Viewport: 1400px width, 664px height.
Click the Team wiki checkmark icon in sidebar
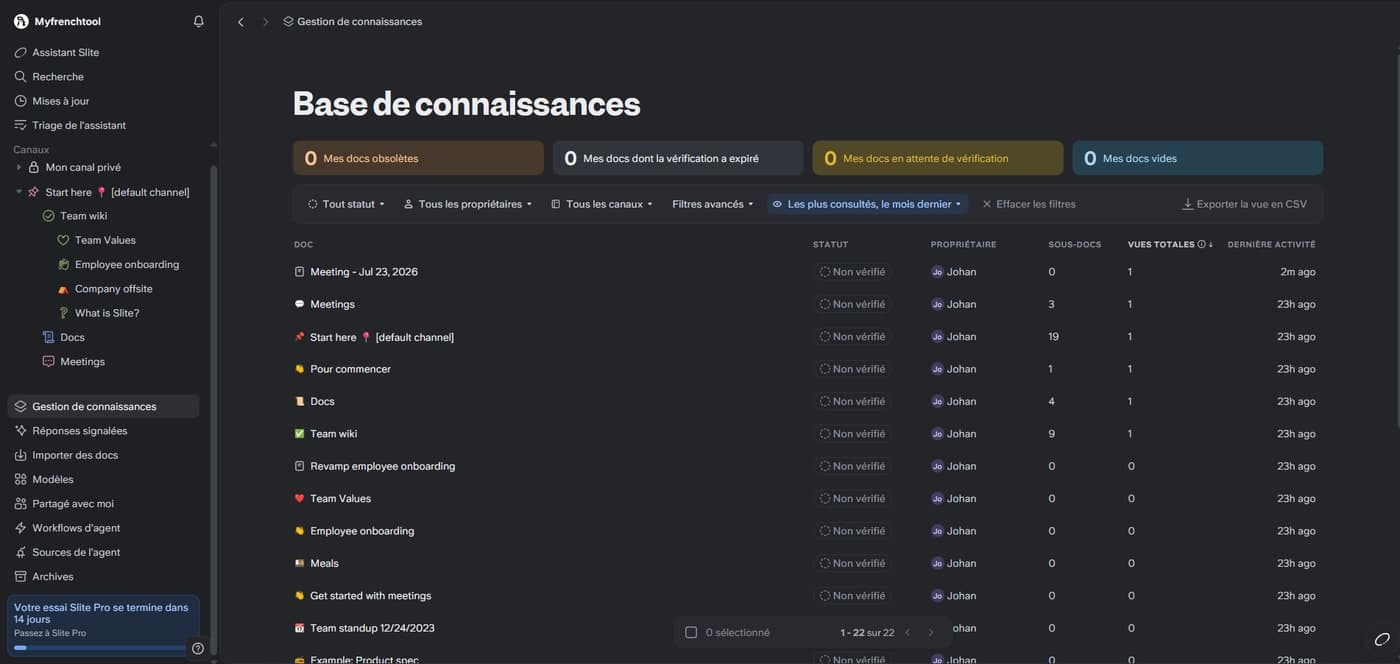coord(48,216)
